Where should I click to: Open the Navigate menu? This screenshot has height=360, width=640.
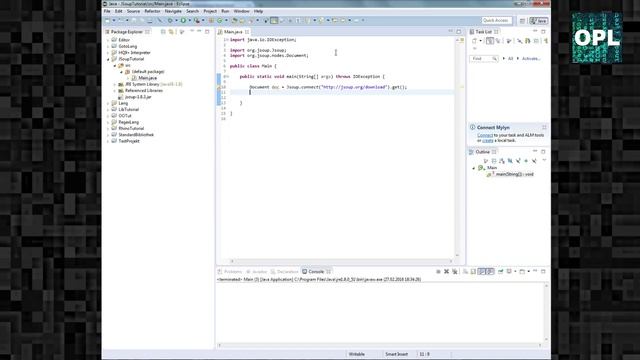pos(173,11)
